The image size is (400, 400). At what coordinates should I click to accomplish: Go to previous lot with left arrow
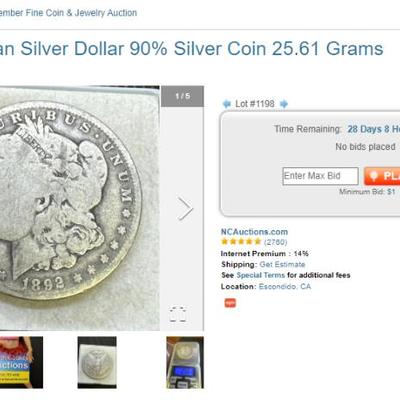tap(227, 104)
